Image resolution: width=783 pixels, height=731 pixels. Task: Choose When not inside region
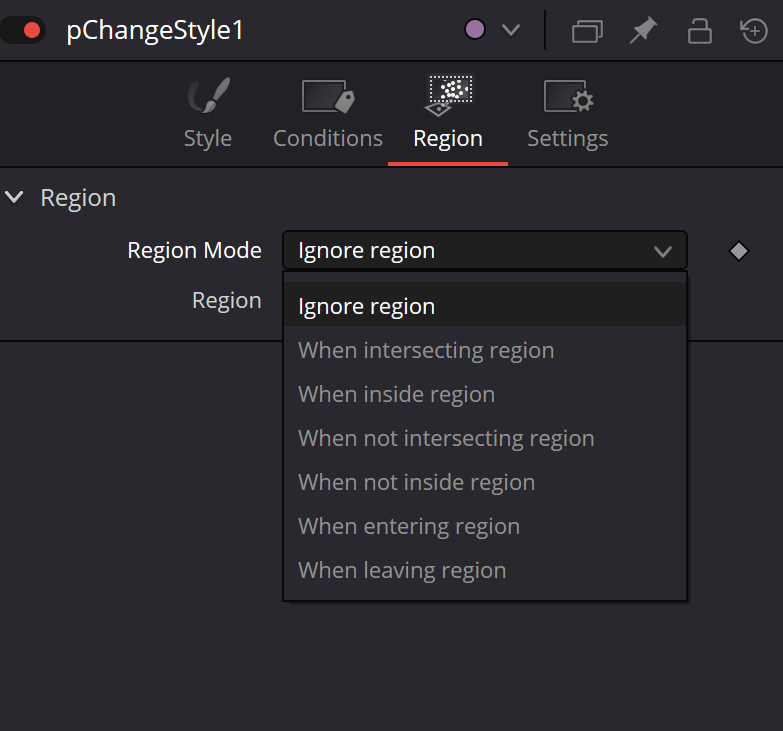pyautogui.click(x=485, y=482)
